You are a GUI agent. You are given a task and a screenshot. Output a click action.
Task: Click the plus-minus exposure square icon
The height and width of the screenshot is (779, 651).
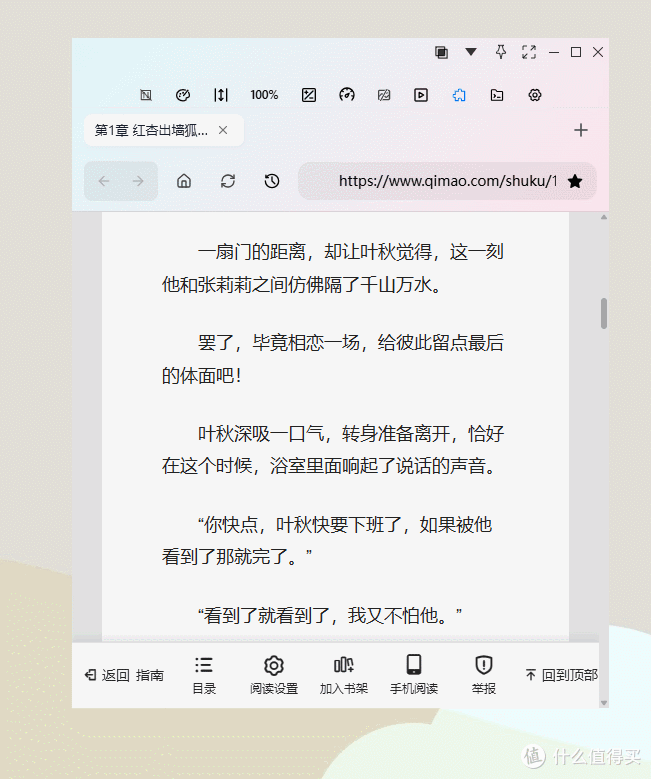point(309,95)
